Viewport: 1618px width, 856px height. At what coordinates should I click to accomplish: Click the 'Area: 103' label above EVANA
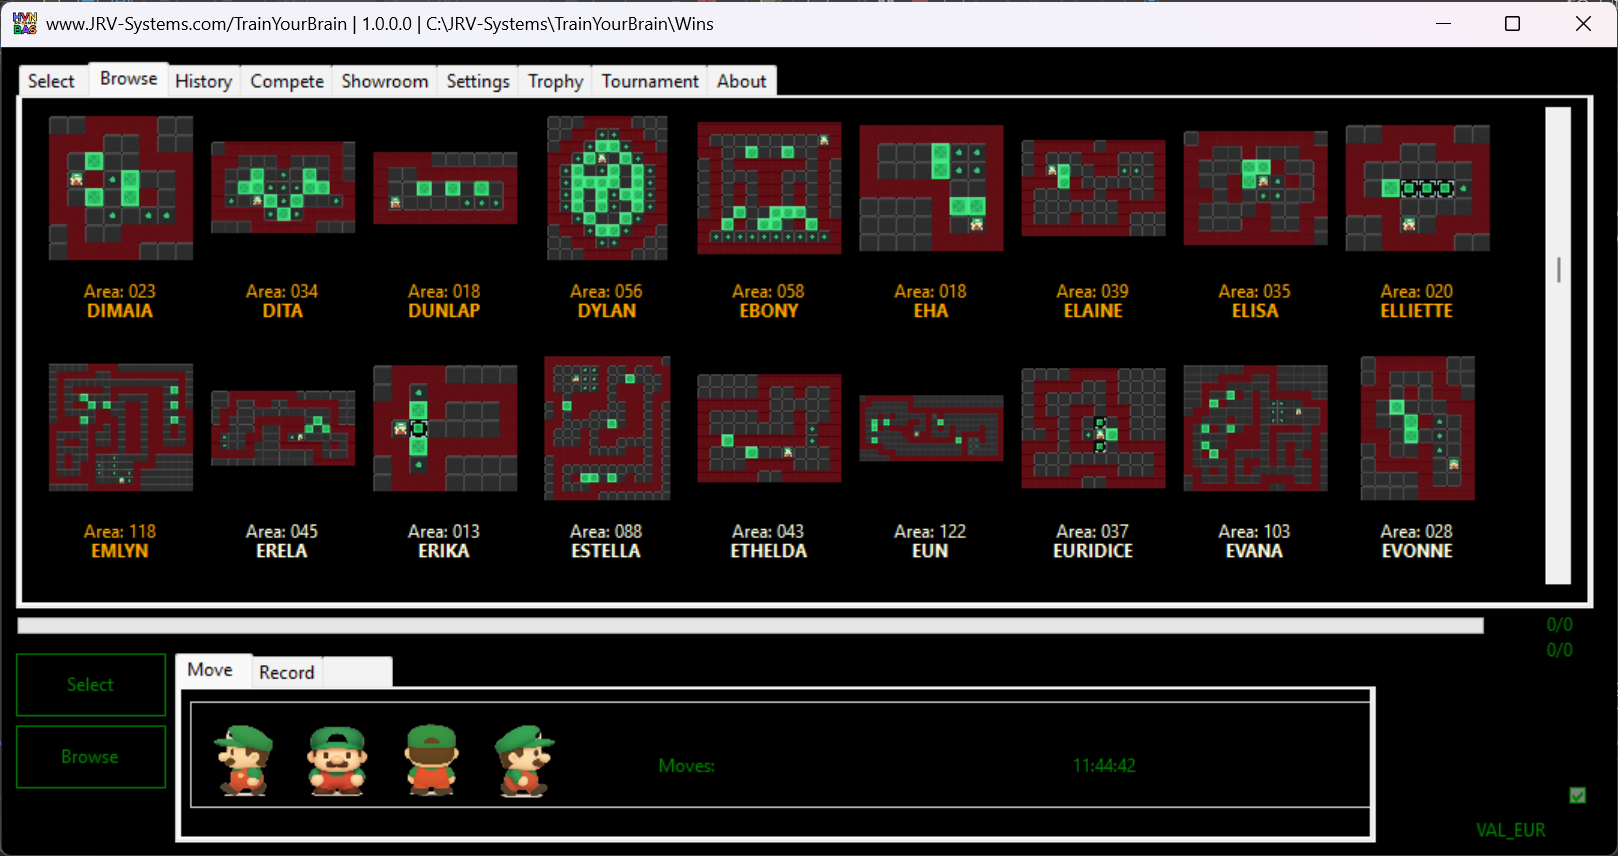pos(1255,531)
